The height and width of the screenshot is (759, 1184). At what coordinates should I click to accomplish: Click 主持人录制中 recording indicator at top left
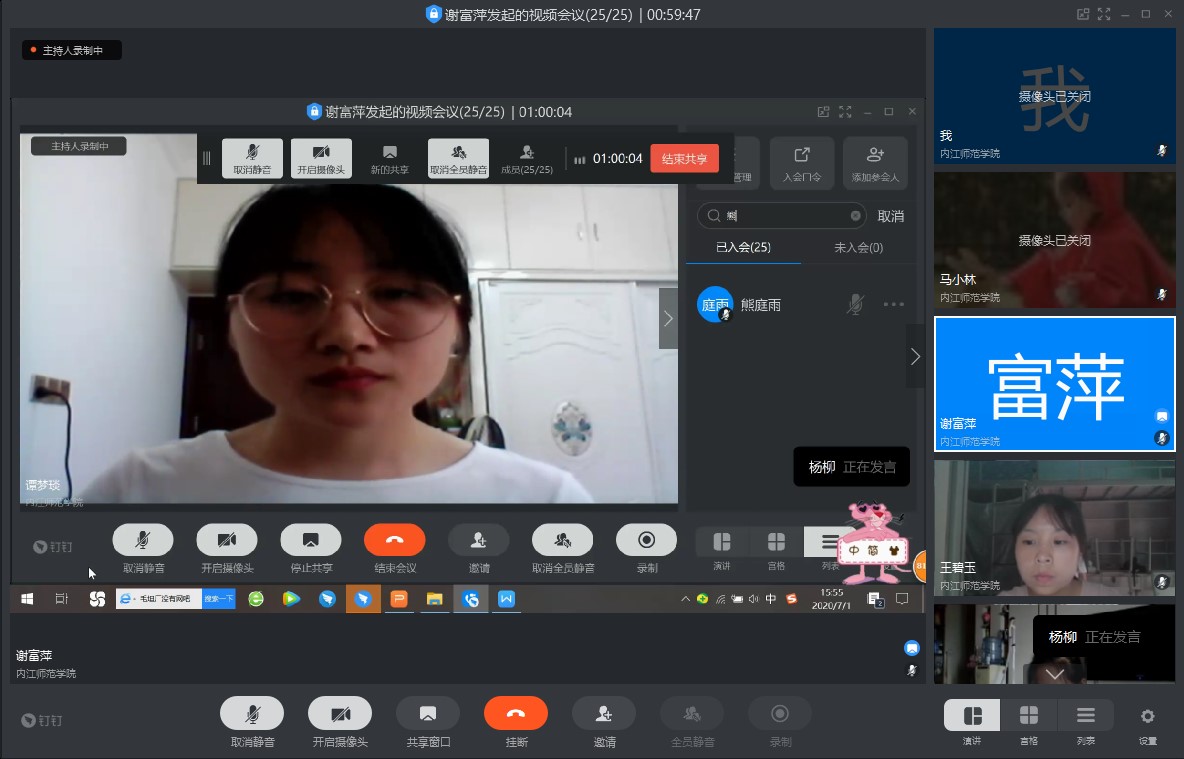pyautogui.click(x=72, y=51)
